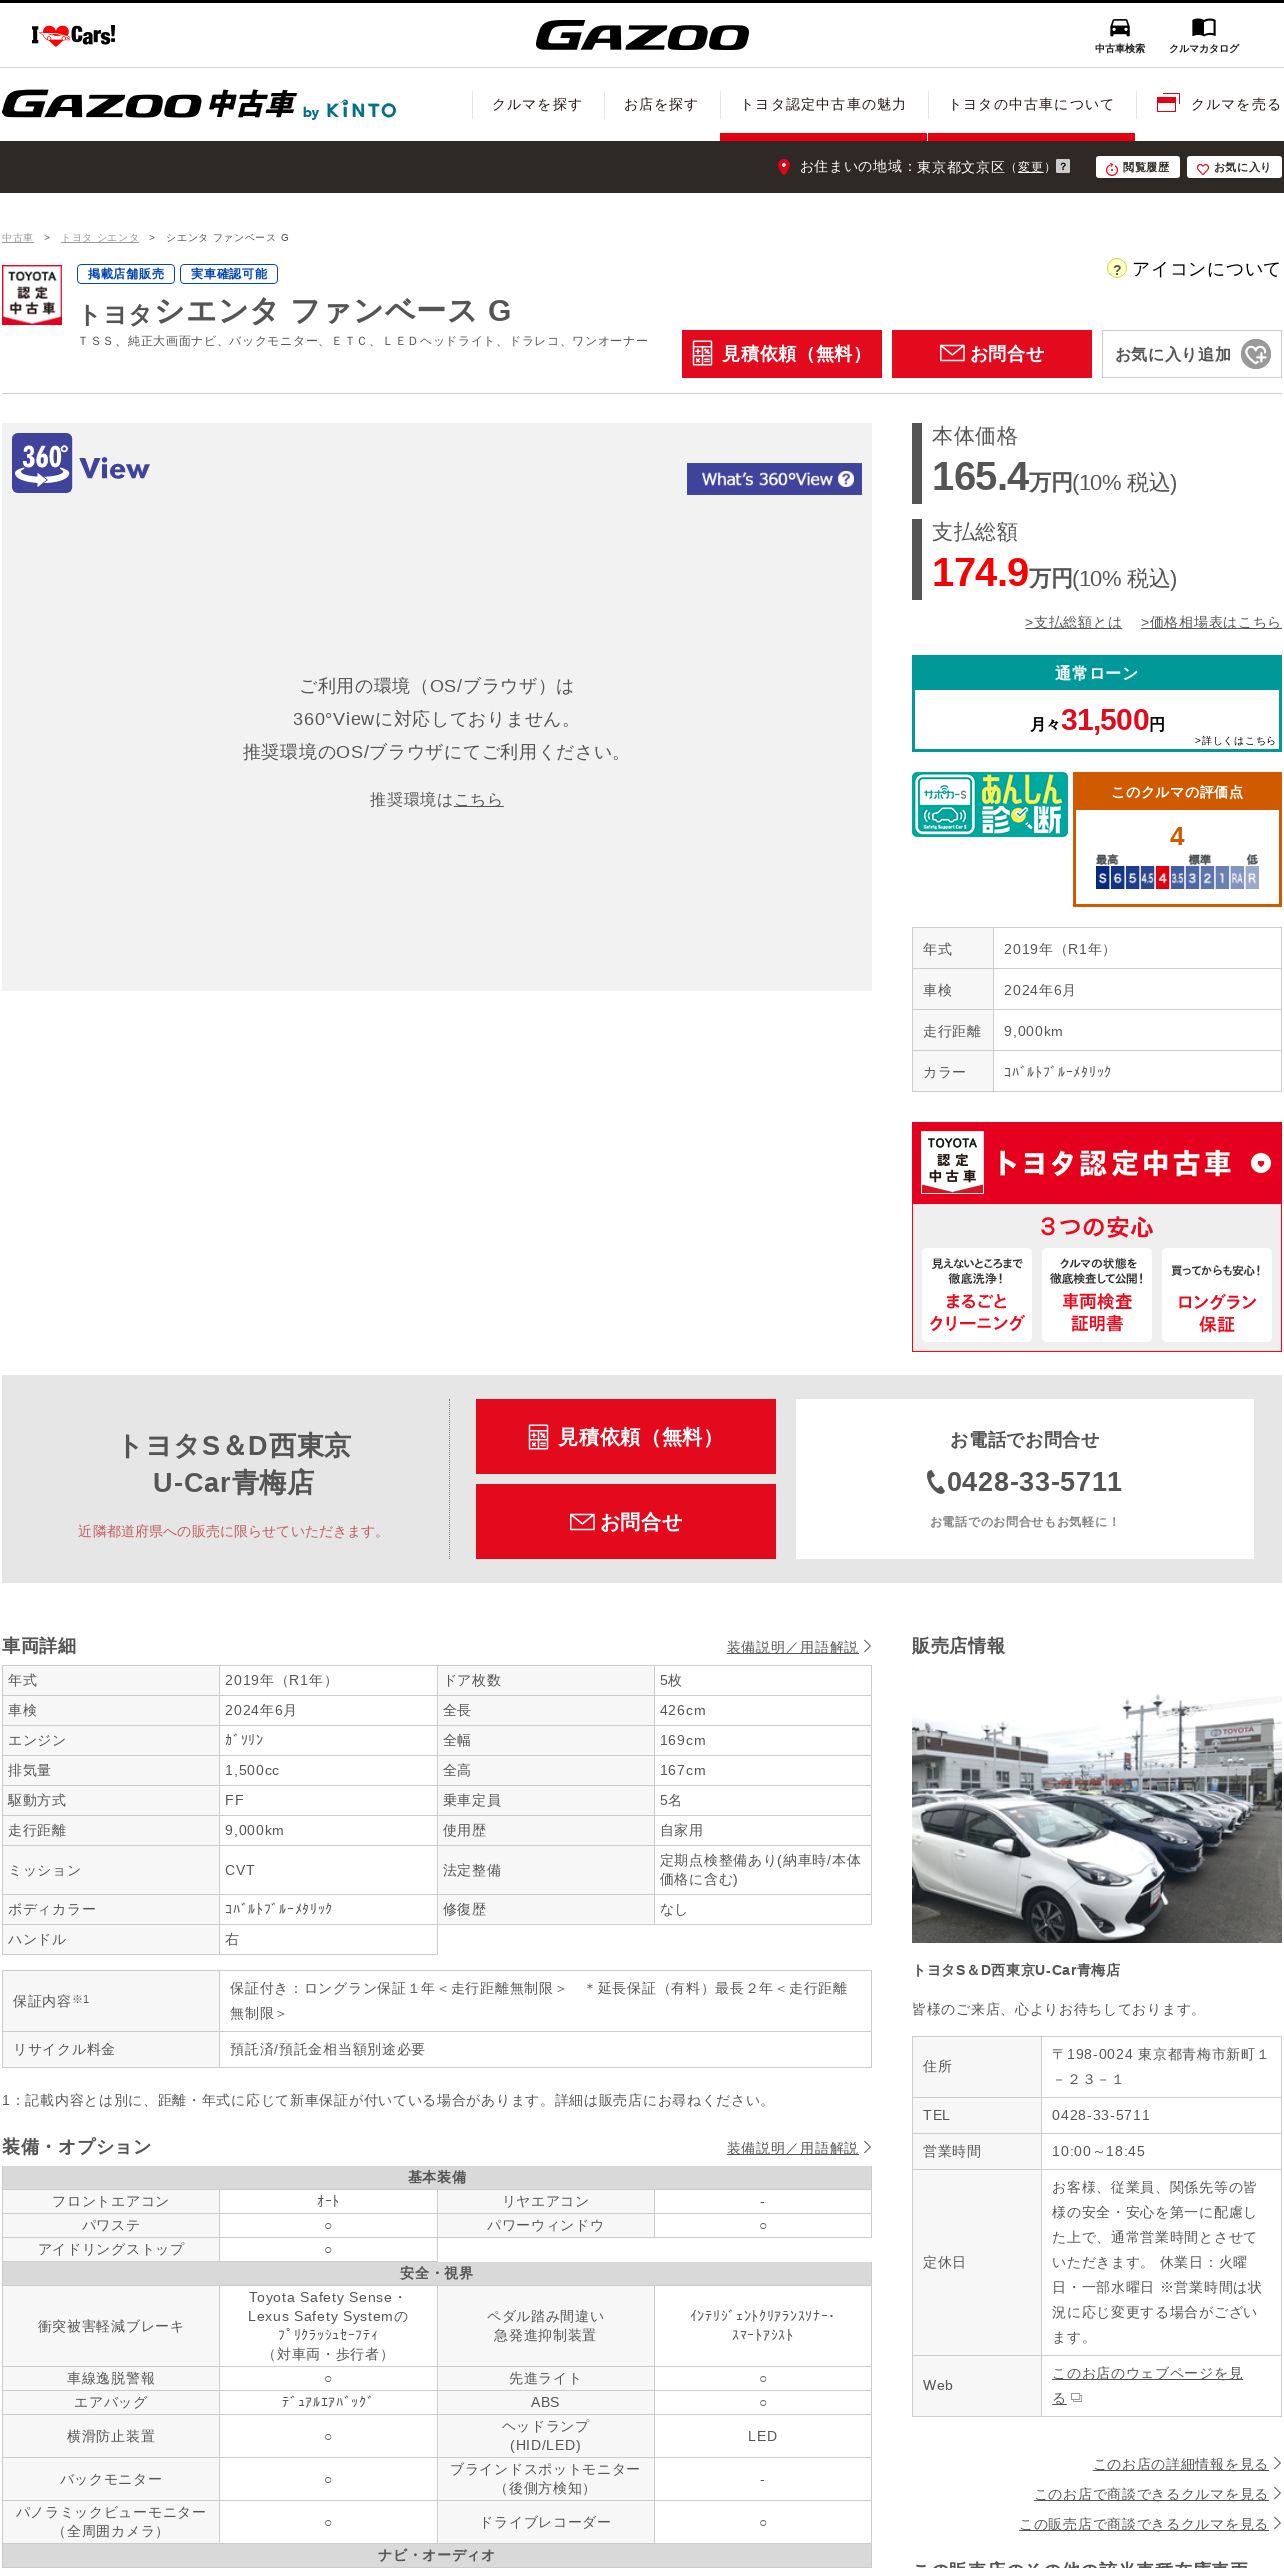Screen dimensions: 1284x2568
Task: Click region help question icon
Action: [x=1063, y=166]
